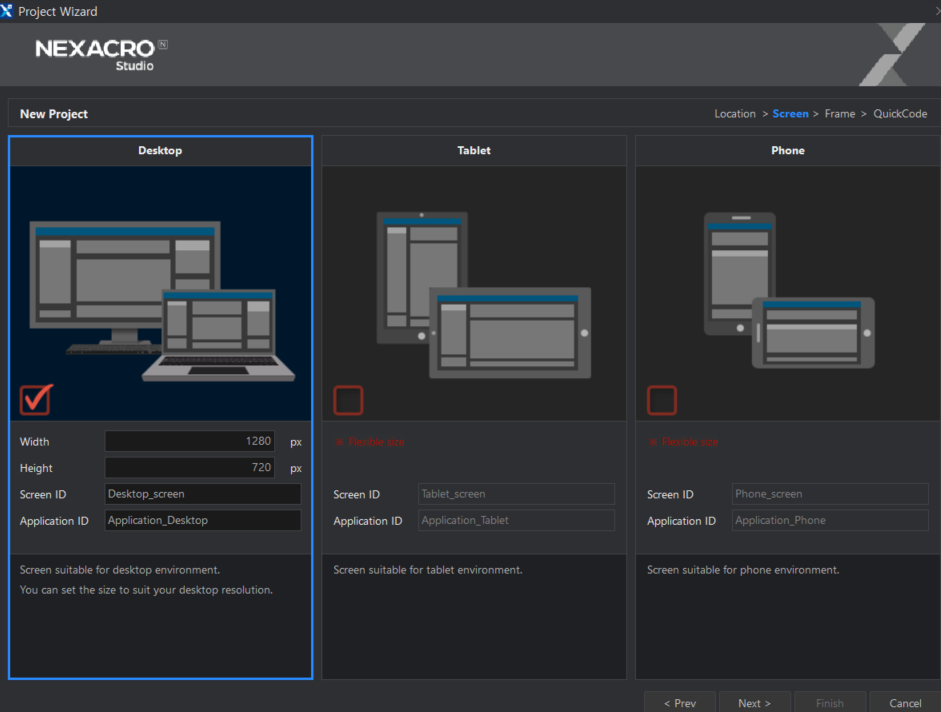This screenshot has width=941, height=712.
Task: Click the Nexacro Studio logo
Action: pyautogui.click(x=101, y=55)
